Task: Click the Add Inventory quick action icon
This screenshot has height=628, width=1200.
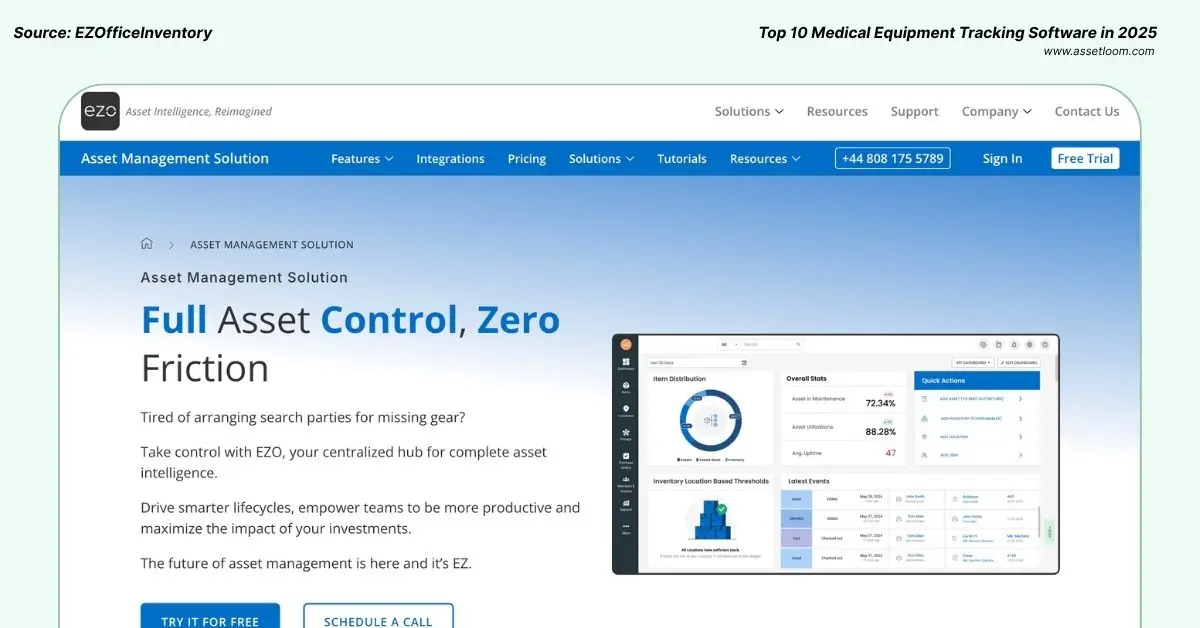Action: pyautogui.click(x=924, y=419)
